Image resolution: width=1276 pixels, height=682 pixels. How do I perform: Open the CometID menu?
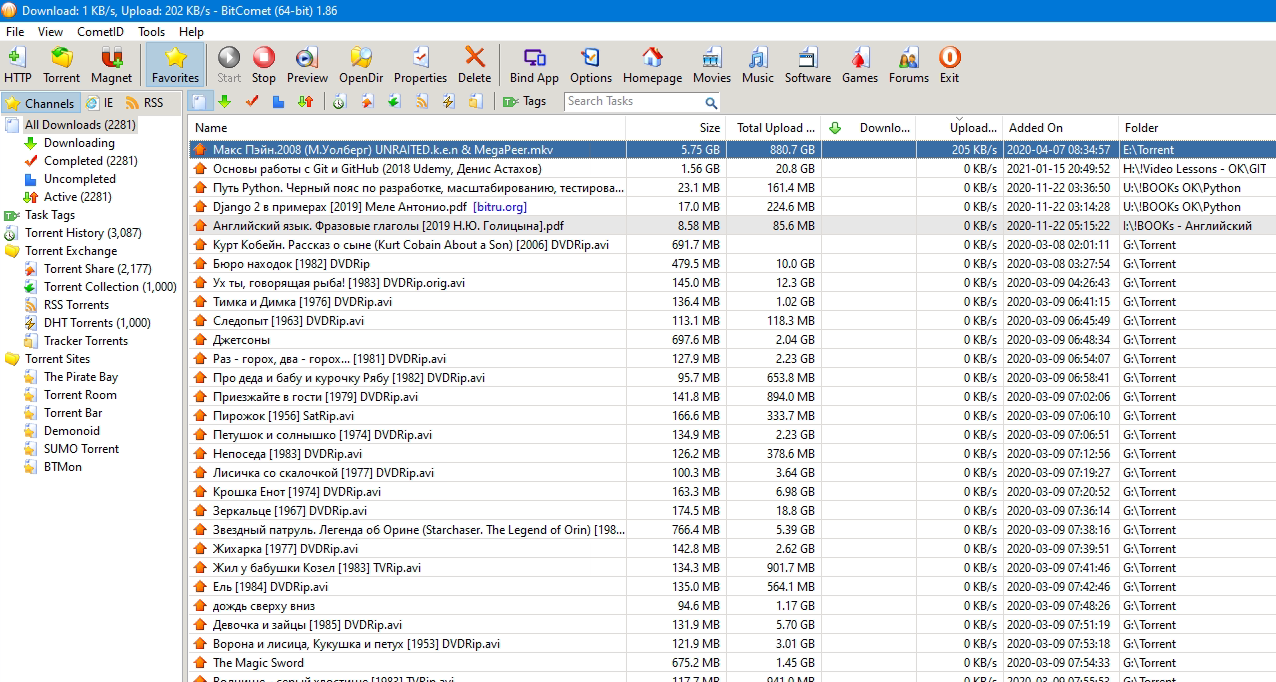(100, 31)
